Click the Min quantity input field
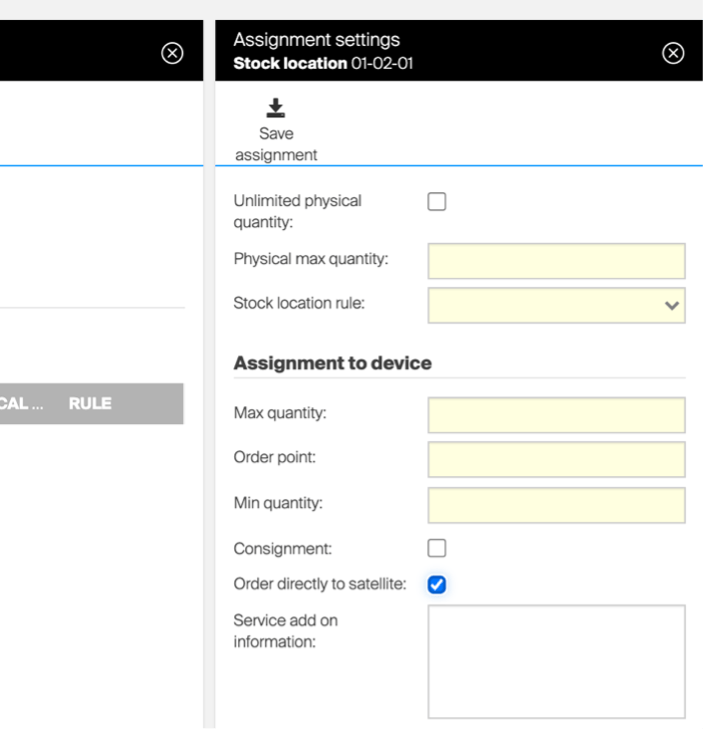Image resolution: width=705 pixels, height=733 pixels. pos(556,505)
